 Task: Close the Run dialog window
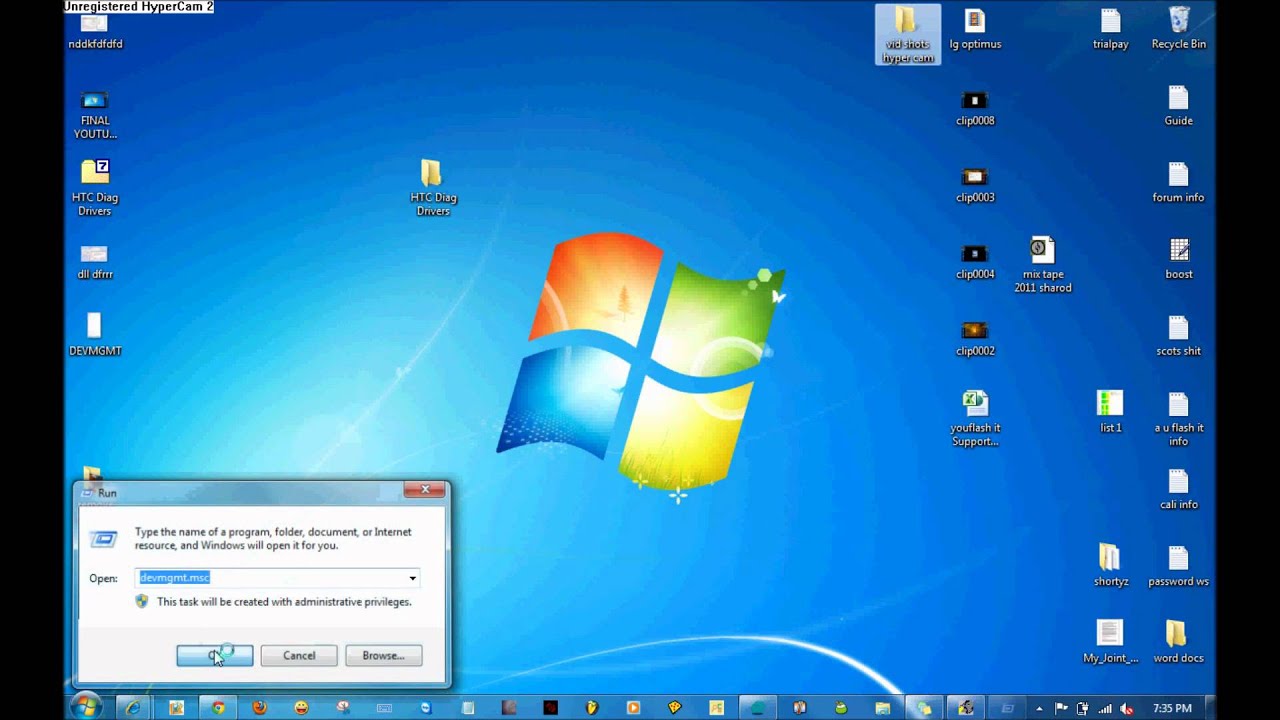pos(425,489)
